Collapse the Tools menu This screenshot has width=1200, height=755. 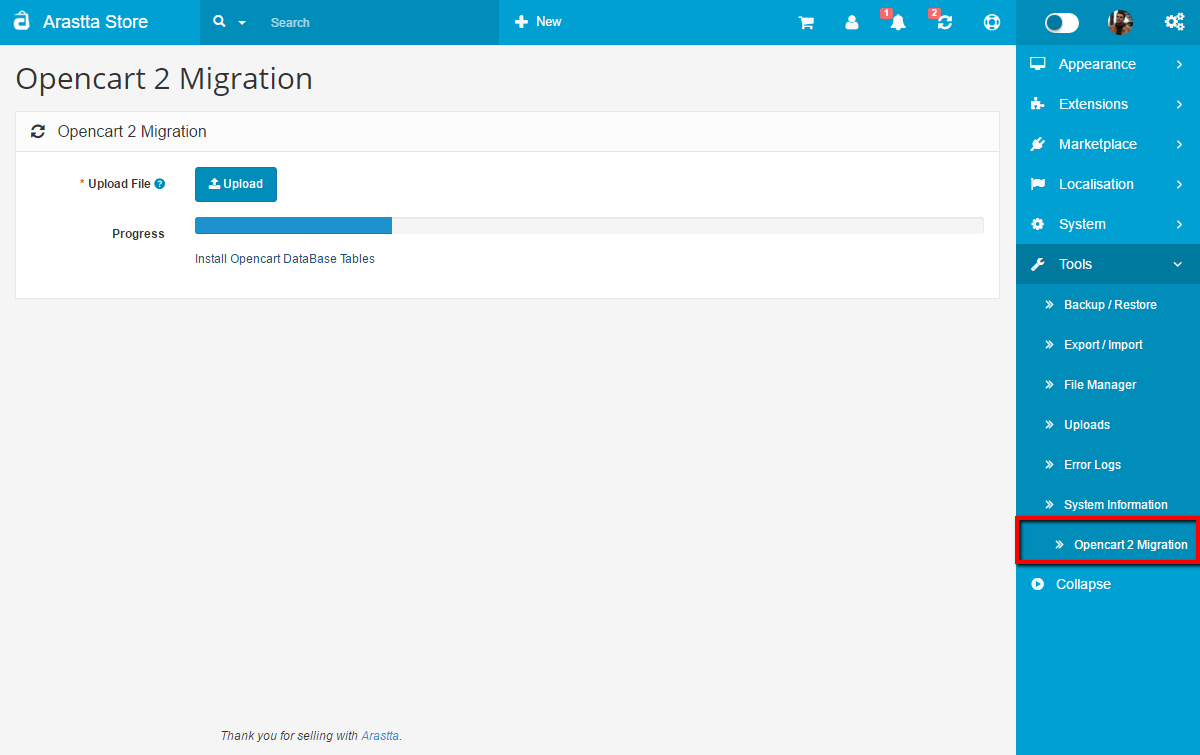point(1074,264)
